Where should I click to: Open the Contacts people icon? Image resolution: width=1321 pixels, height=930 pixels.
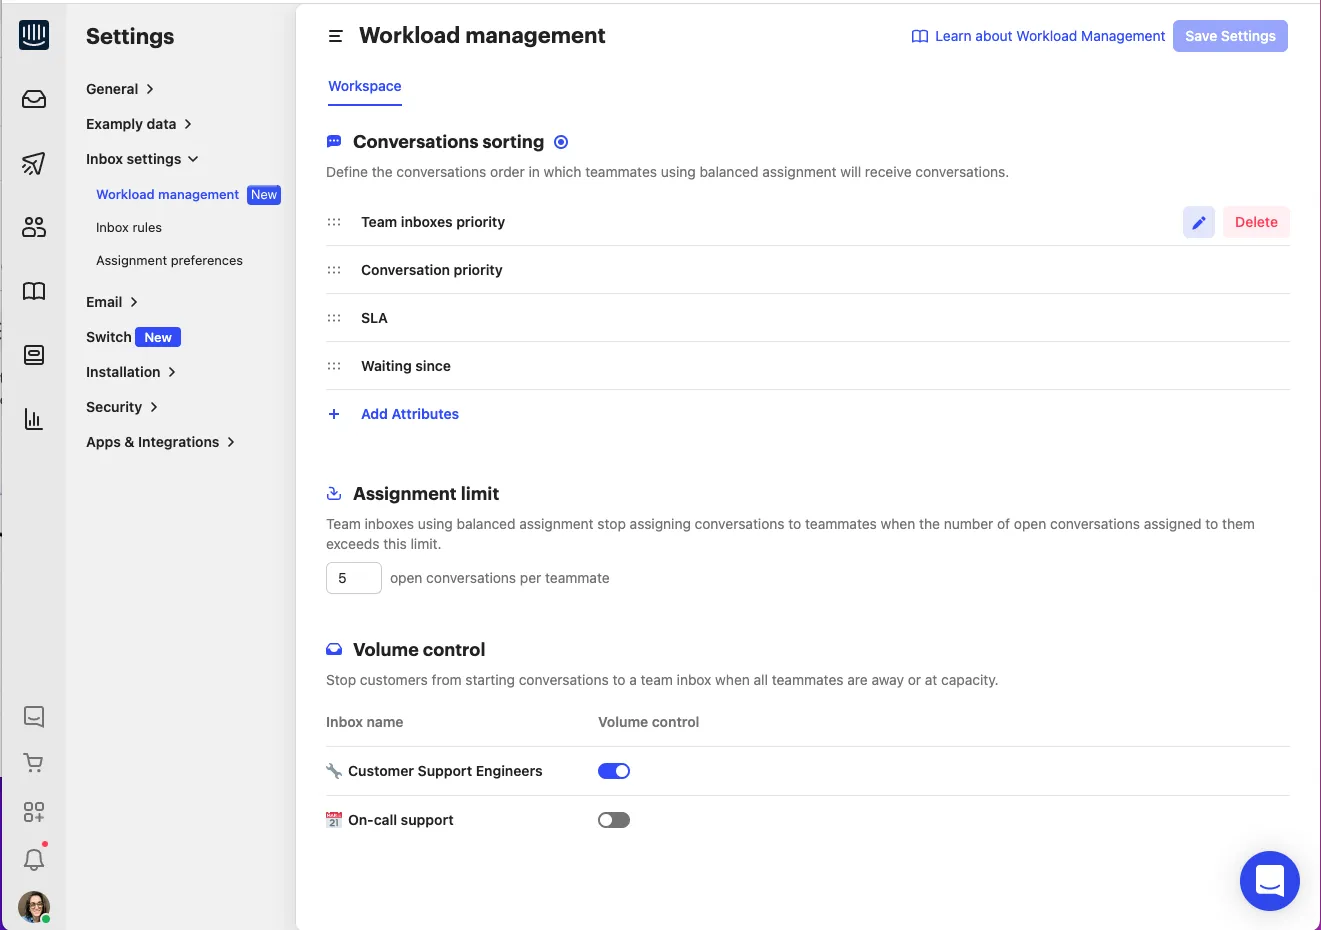coord(34,227)
